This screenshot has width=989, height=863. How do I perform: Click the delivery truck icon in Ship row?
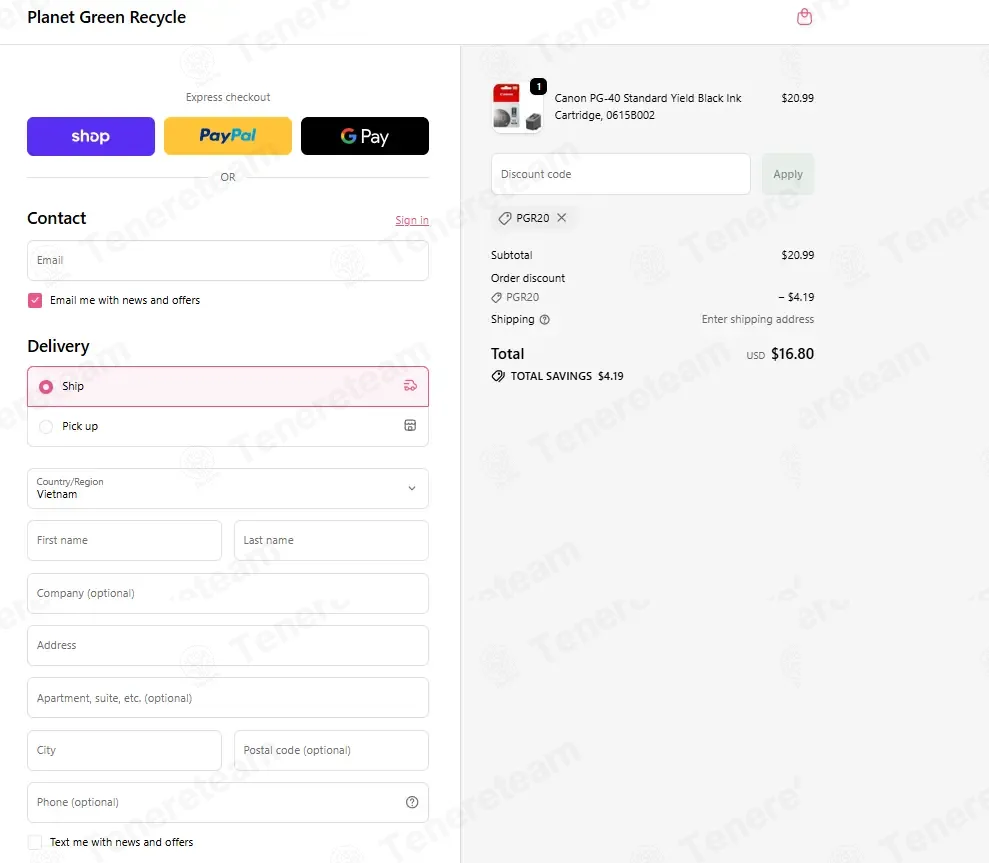click(x=410, y=385)
